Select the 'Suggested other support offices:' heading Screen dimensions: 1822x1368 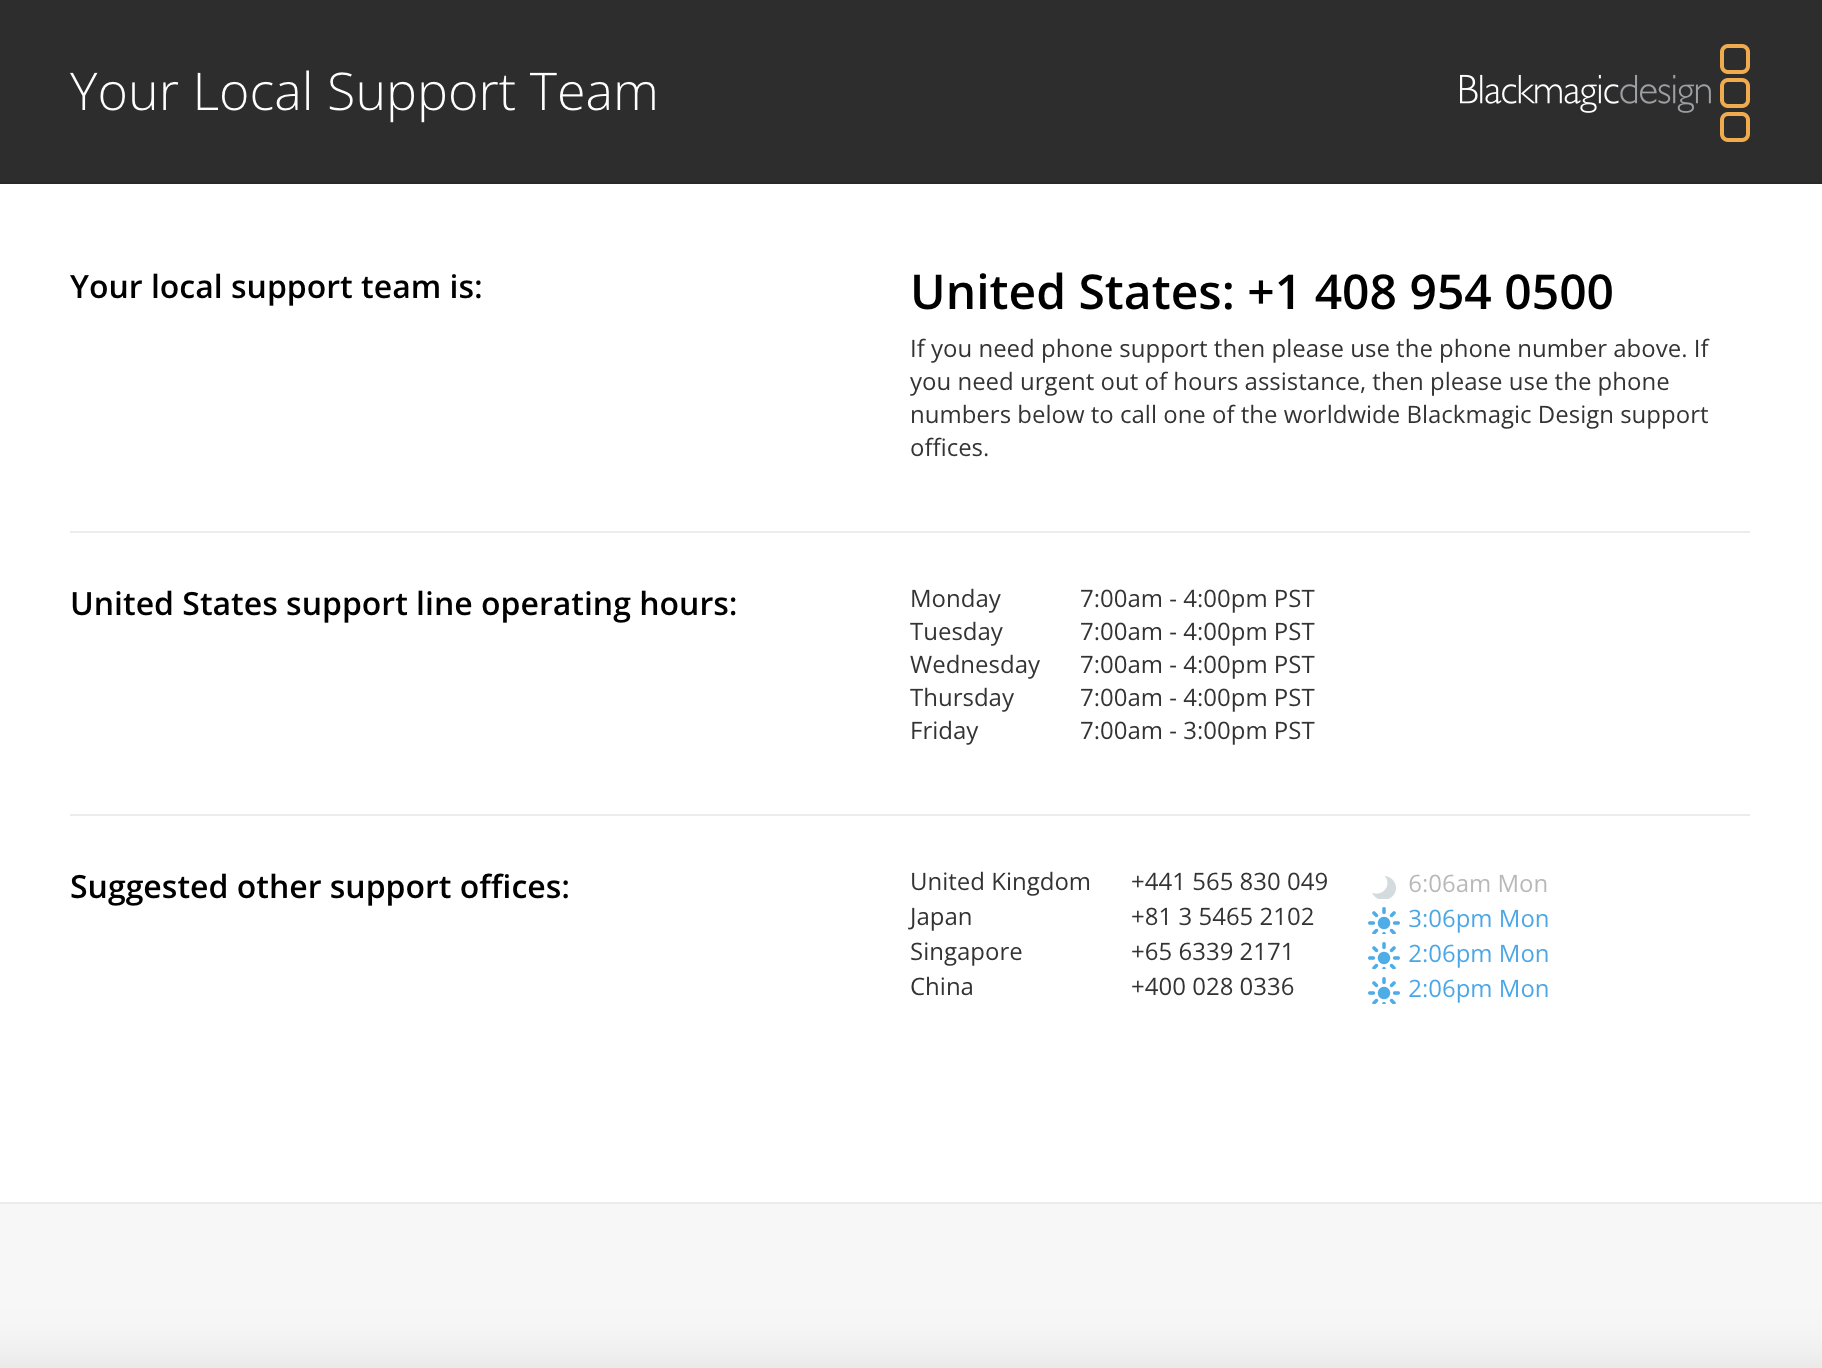(x=320, y=887)
